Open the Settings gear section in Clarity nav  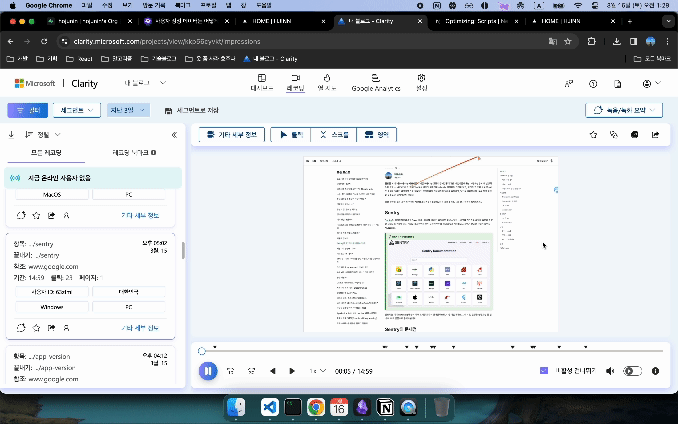point(421,83)
